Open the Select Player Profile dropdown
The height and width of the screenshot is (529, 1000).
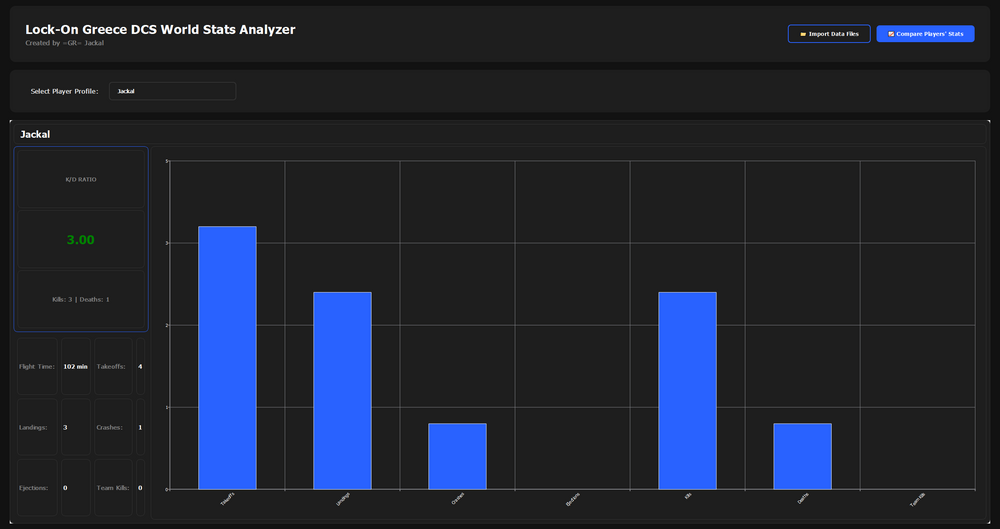pos(172,91)
